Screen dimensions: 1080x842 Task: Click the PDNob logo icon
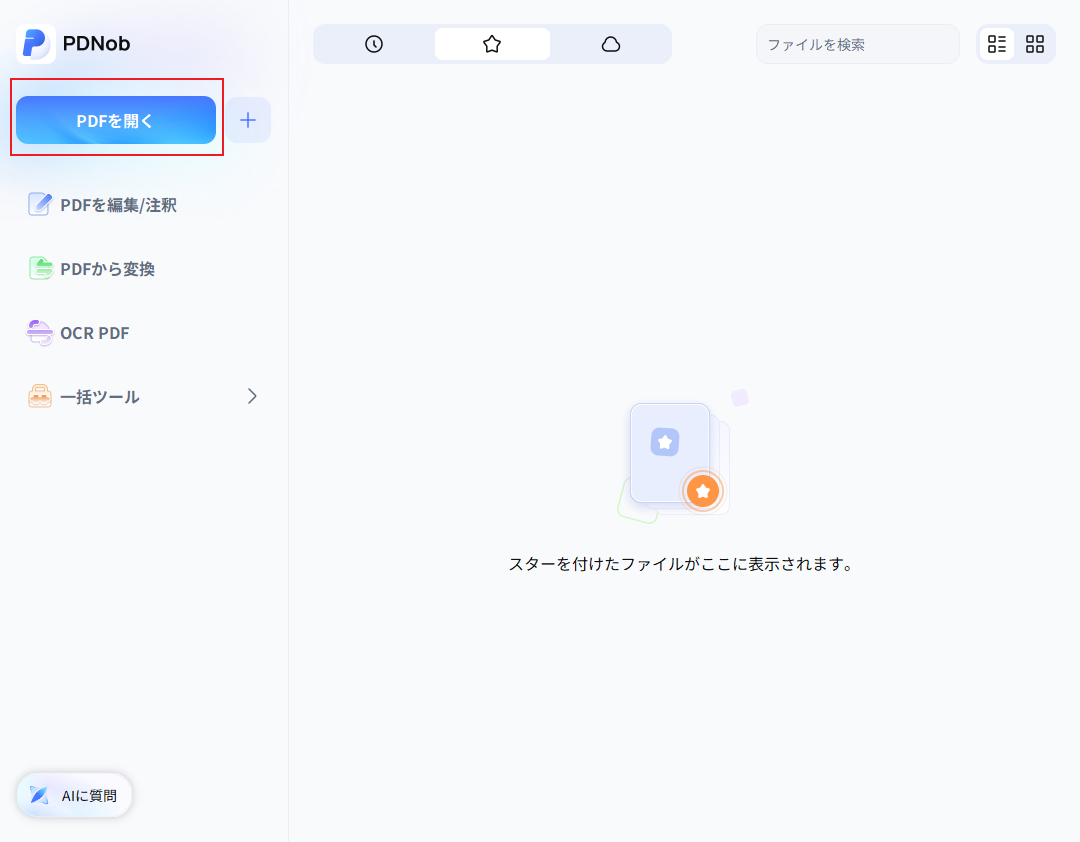37,43
